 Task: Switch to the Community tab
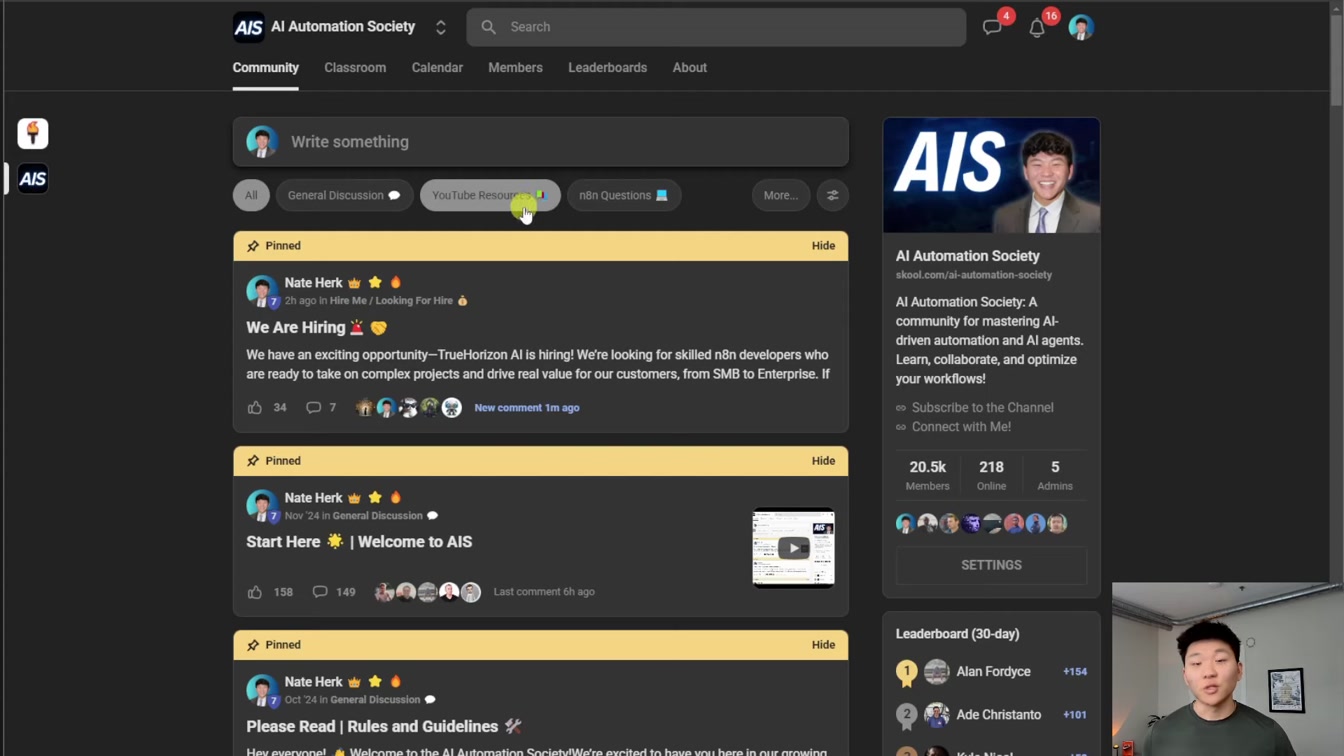pos(266,68)
